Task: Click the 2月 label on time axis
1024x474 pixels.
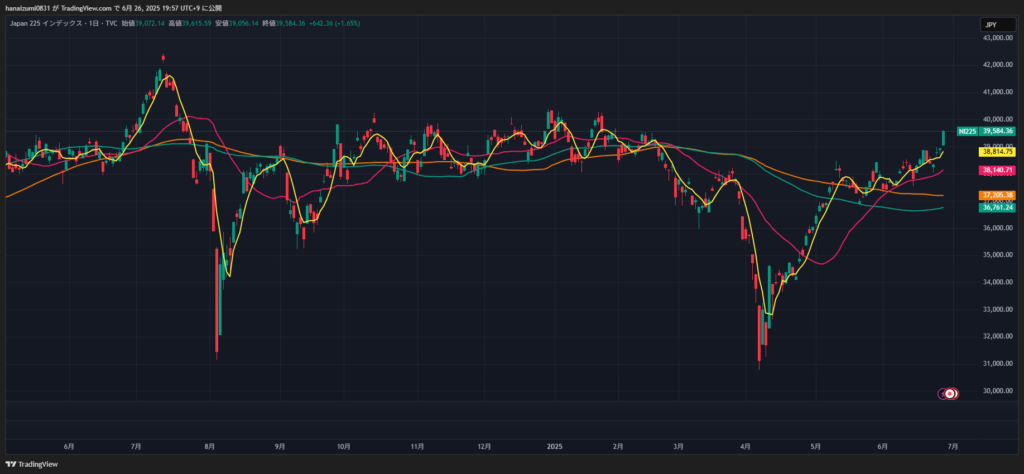Action: point(618,447)
